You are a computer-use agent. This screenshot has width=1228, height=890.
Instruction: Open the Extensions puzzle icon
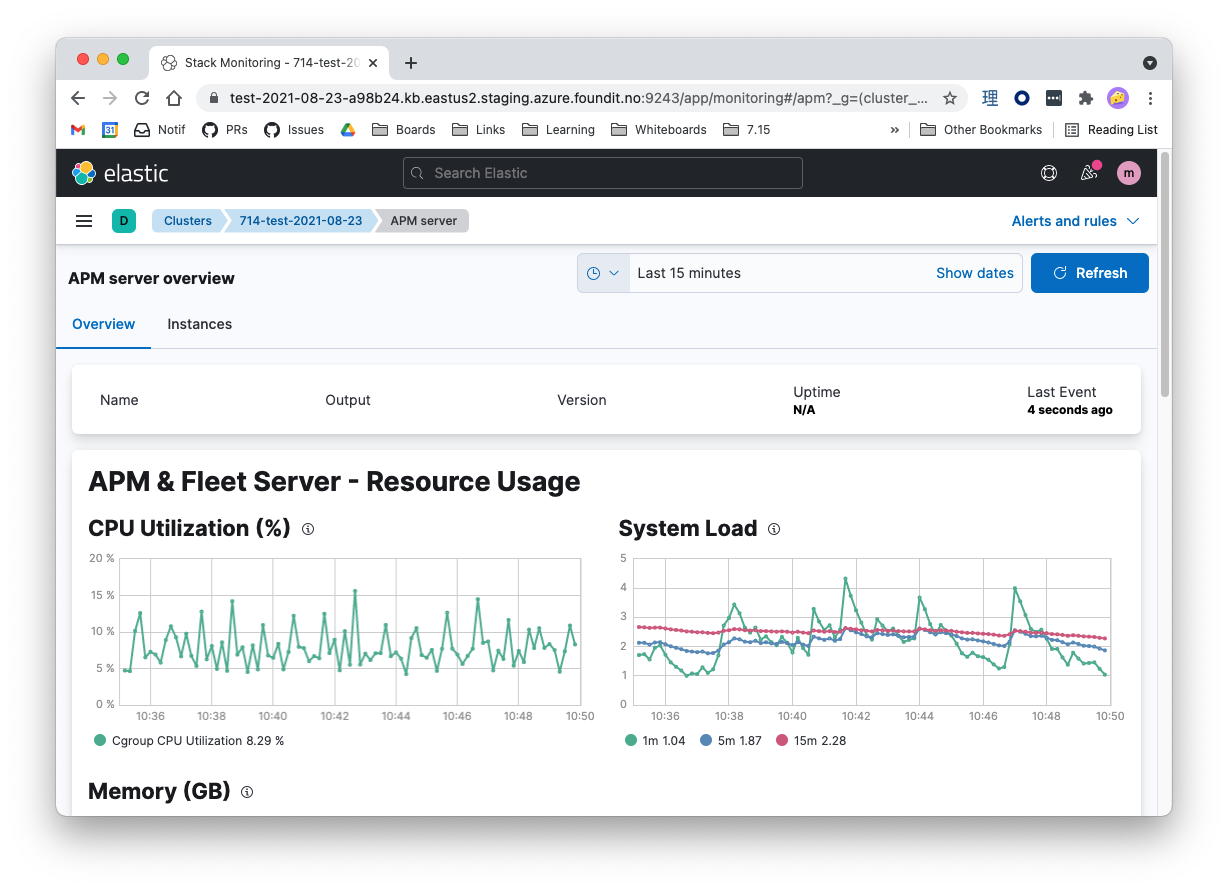[1086, 98]
